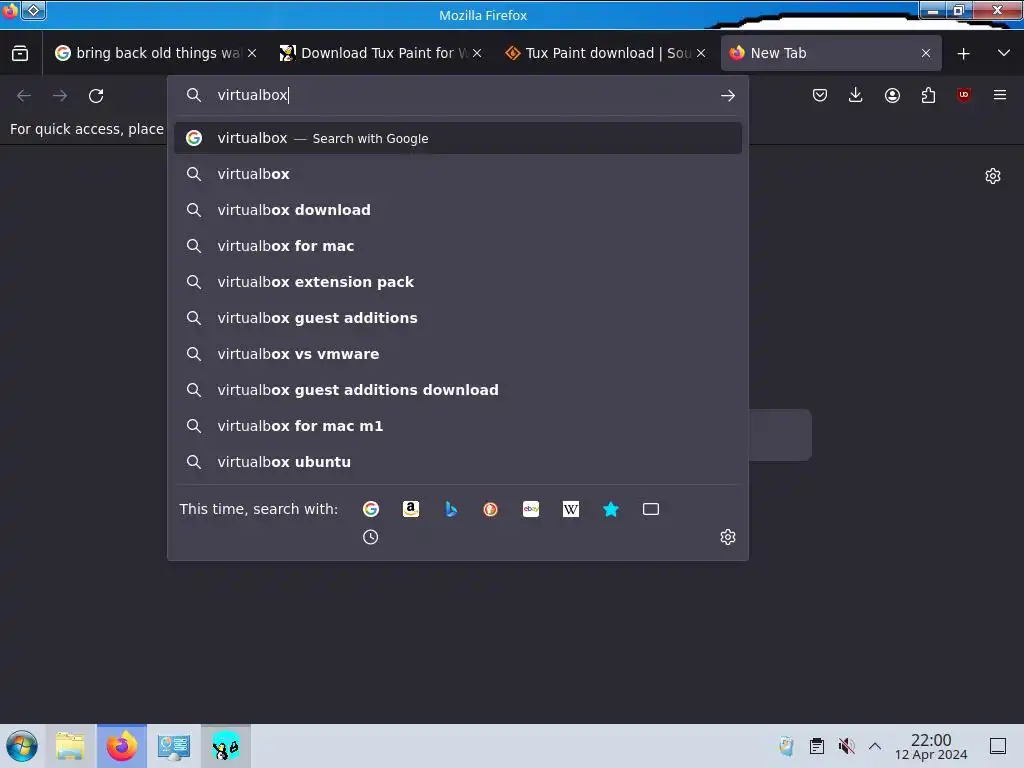This screenshot has width=1024, height=768.
Task: Go back using the back arrow
Action: click(x=24, y=95)
